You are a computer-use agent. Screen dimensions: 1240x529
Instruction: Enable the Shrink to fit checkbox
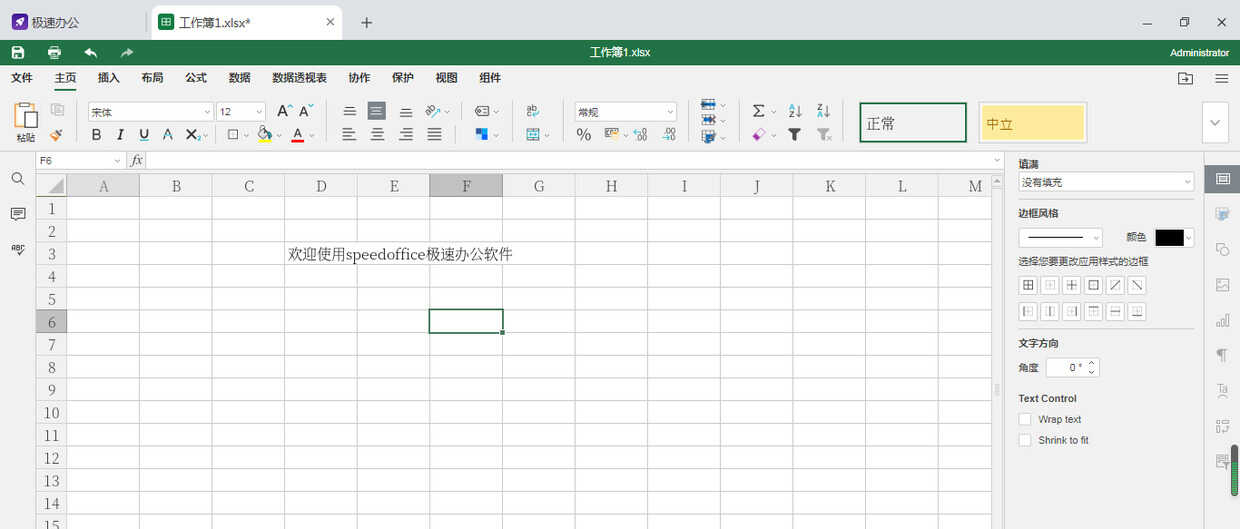pos(1024,440)
